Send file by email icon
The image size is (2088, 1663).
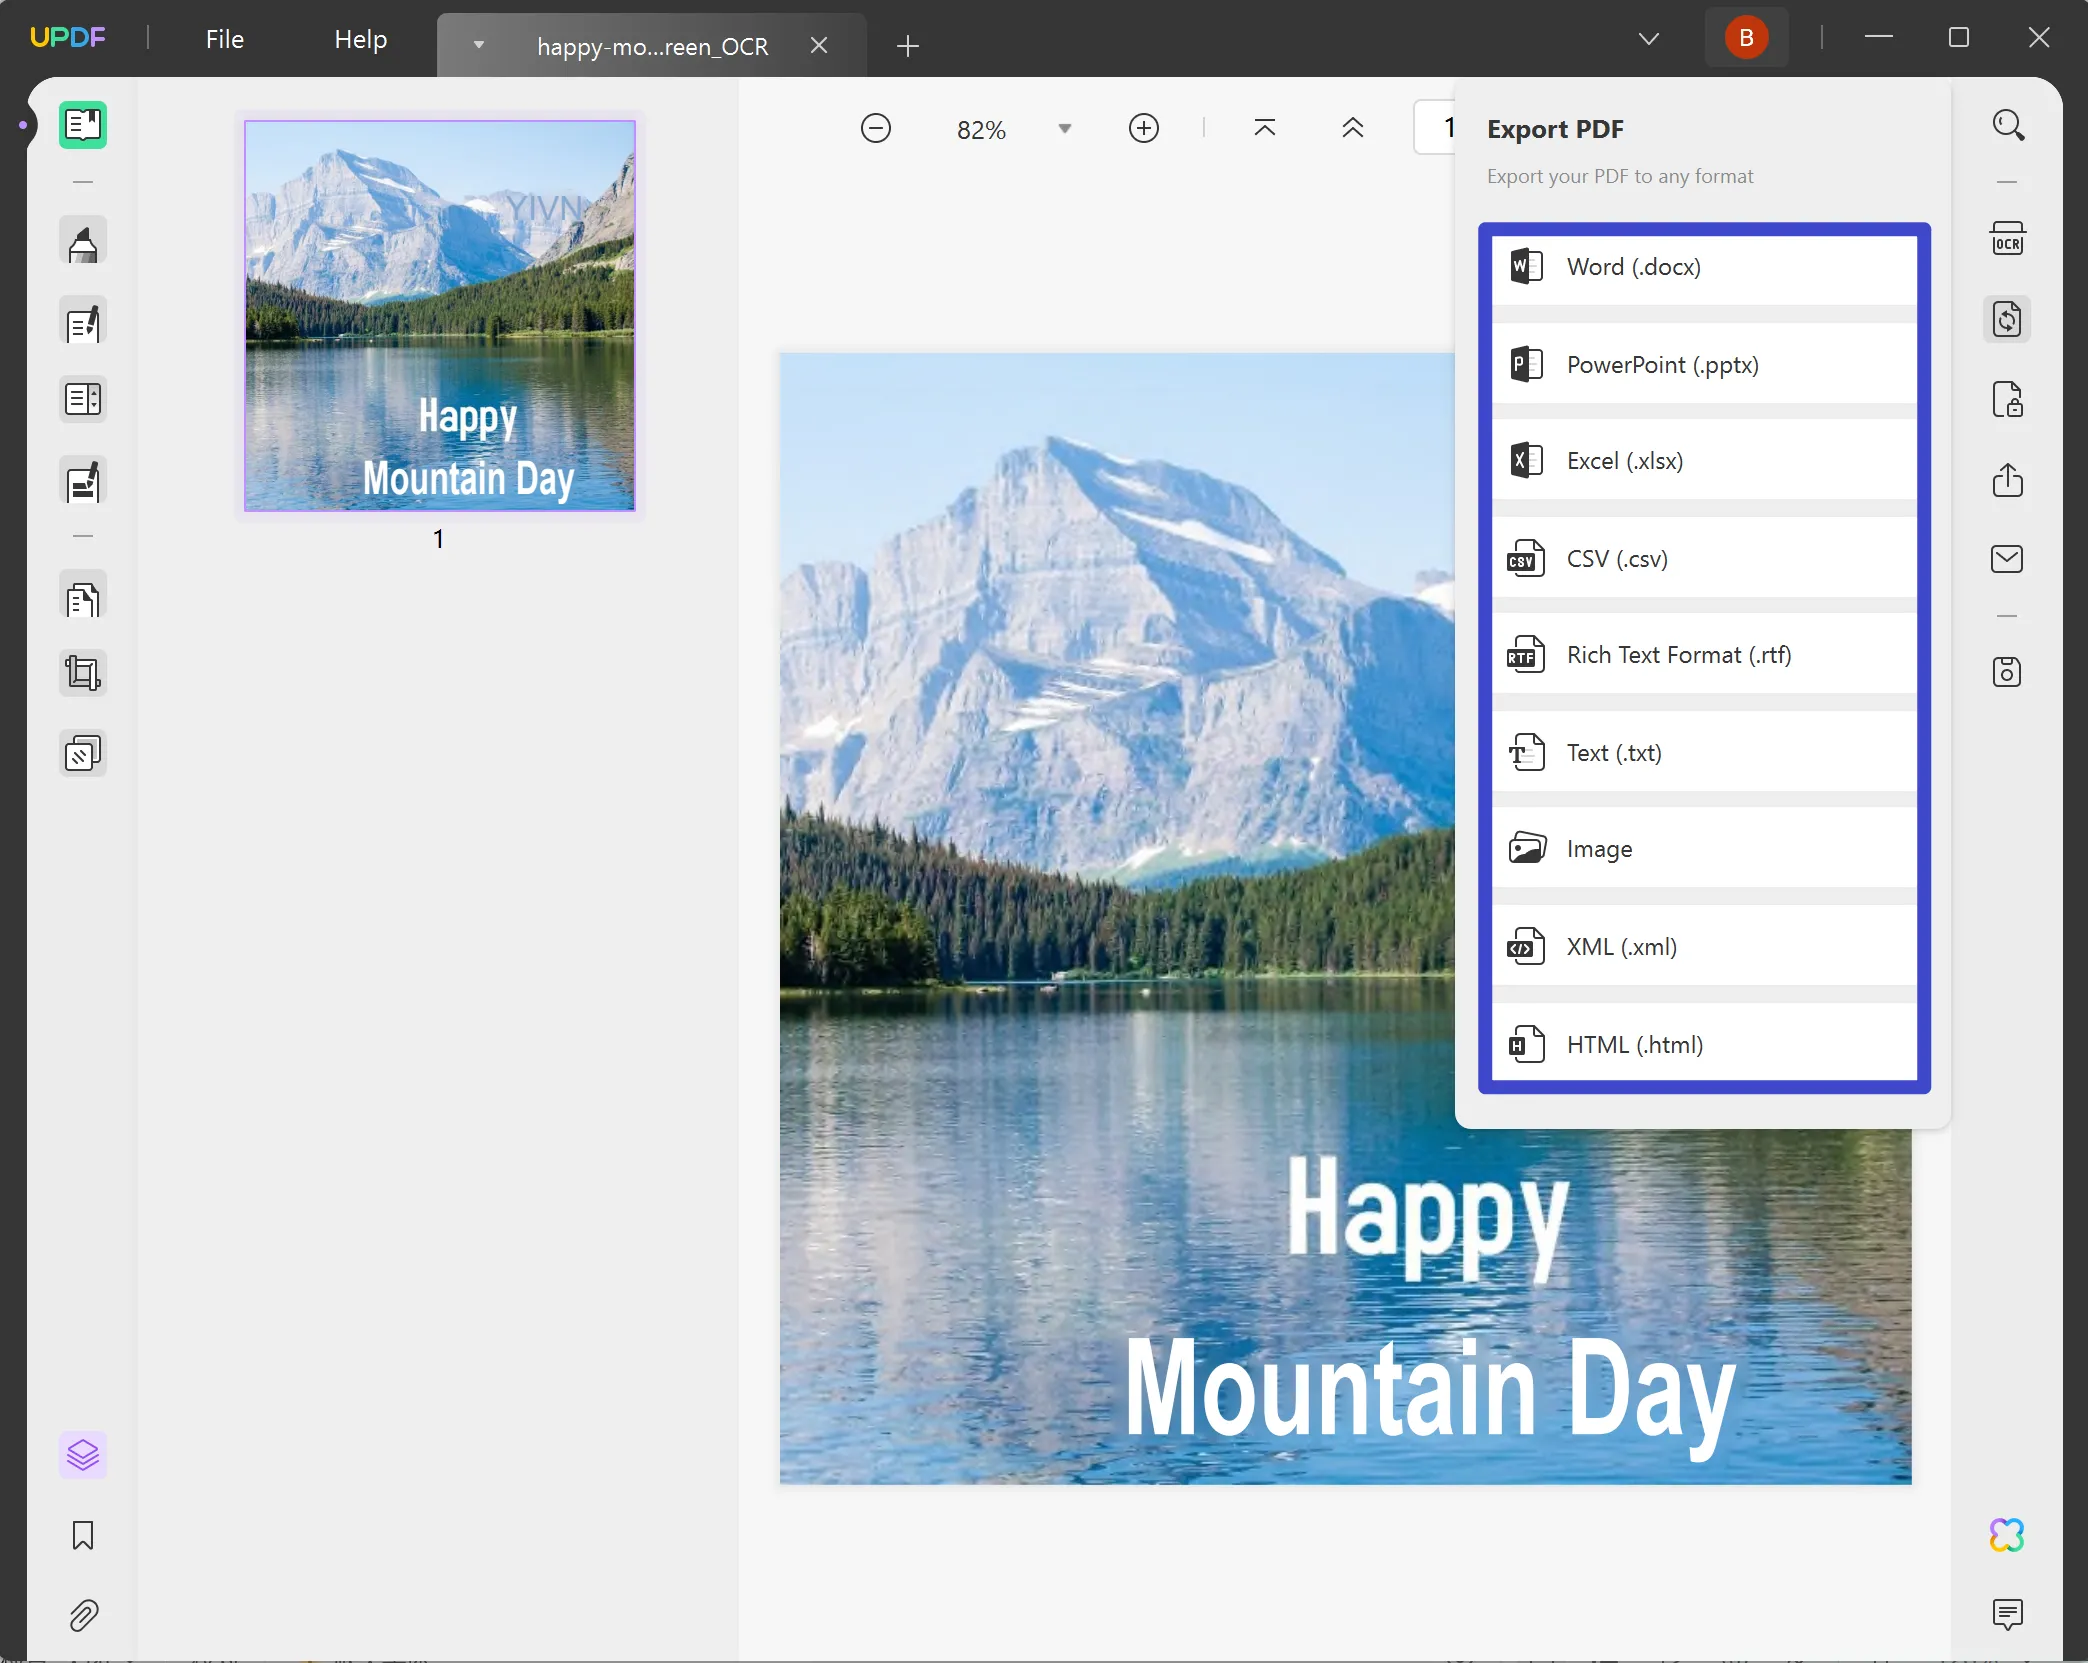tap(2007, 559)
